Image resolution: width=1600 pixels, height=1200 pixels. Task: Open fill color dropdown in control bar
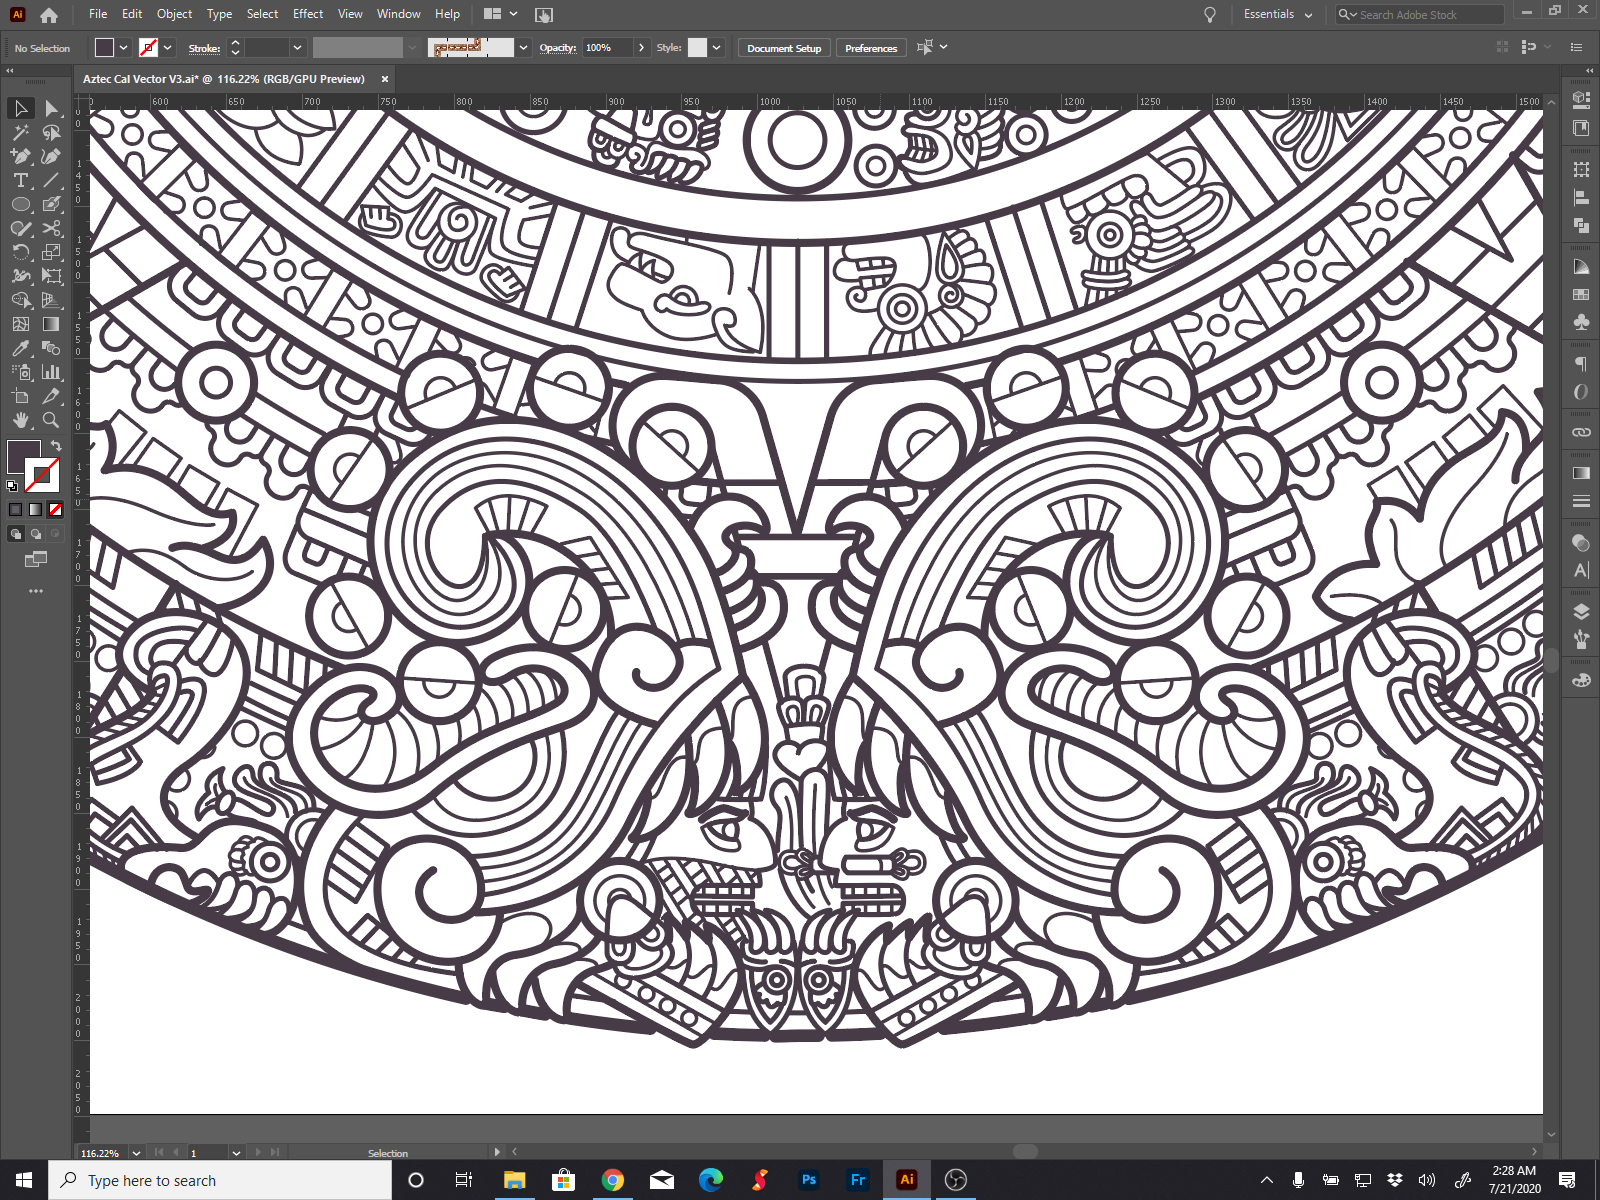coord(123,47)
